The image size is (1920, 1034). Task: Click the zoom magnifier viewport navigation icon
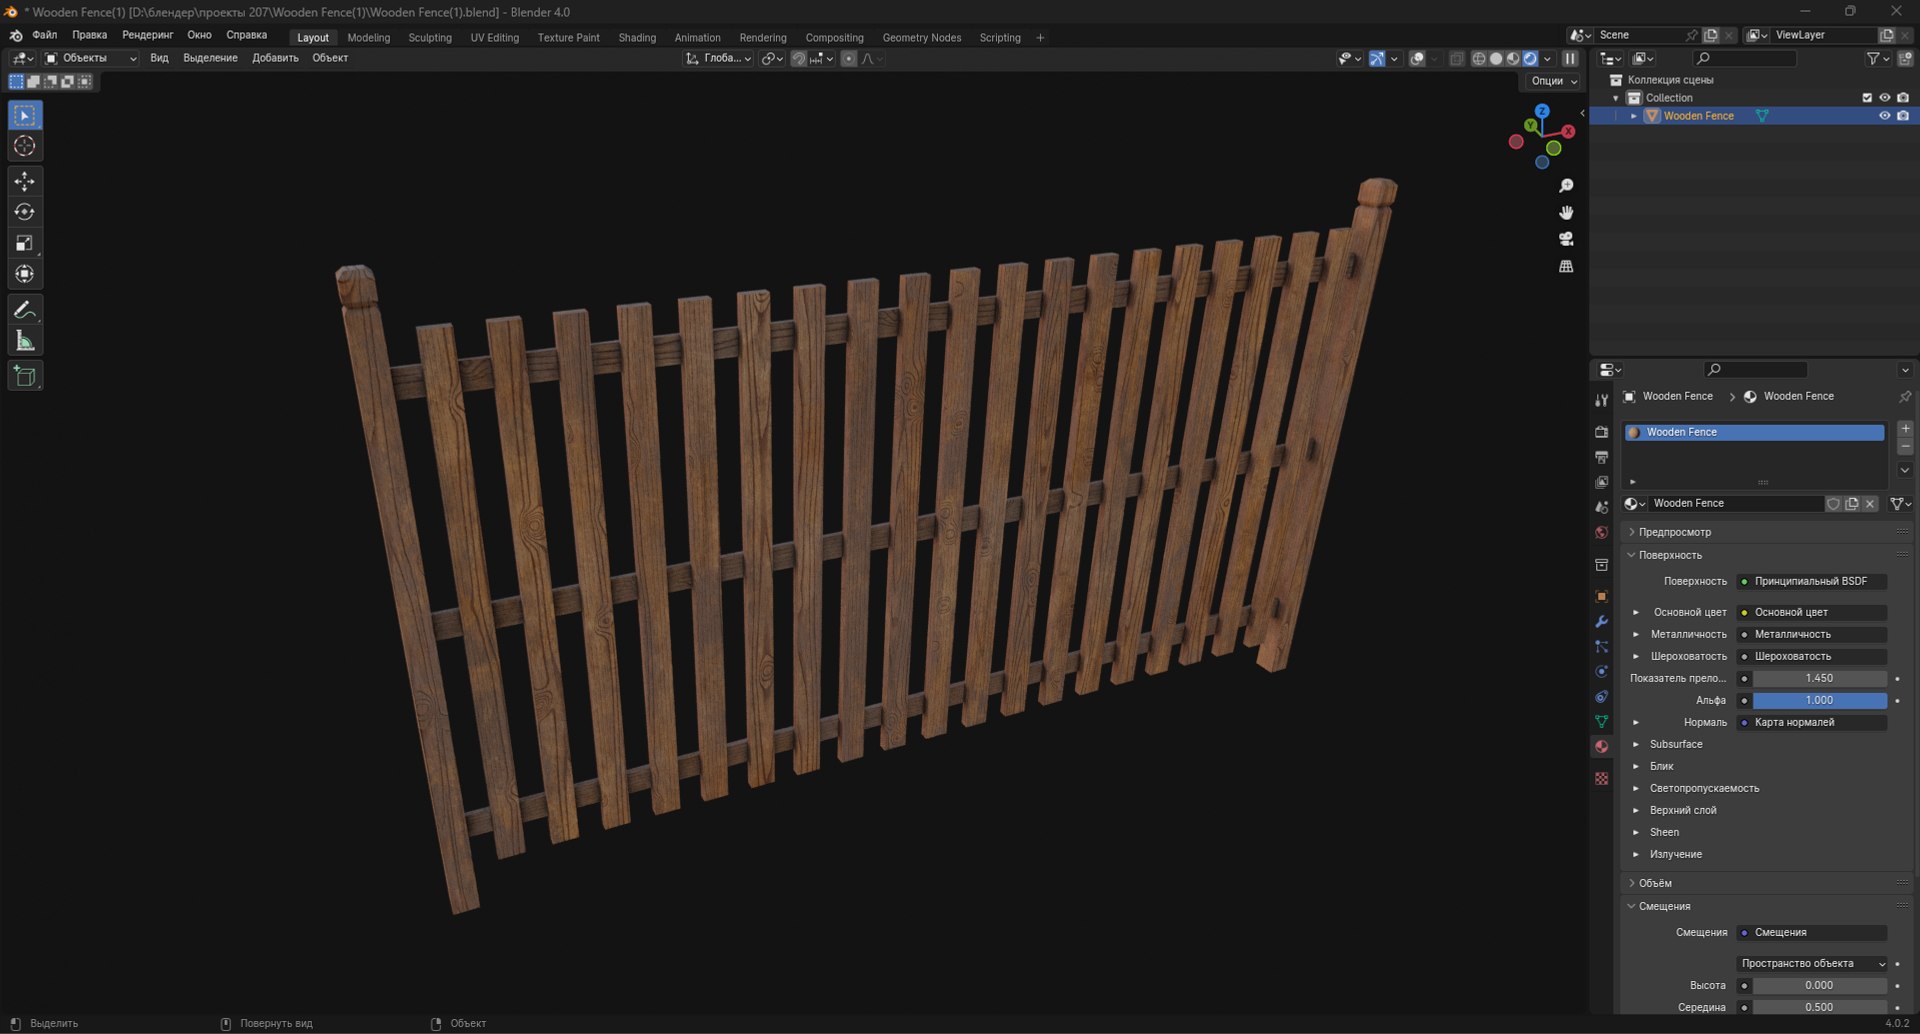click(1566, 186)
